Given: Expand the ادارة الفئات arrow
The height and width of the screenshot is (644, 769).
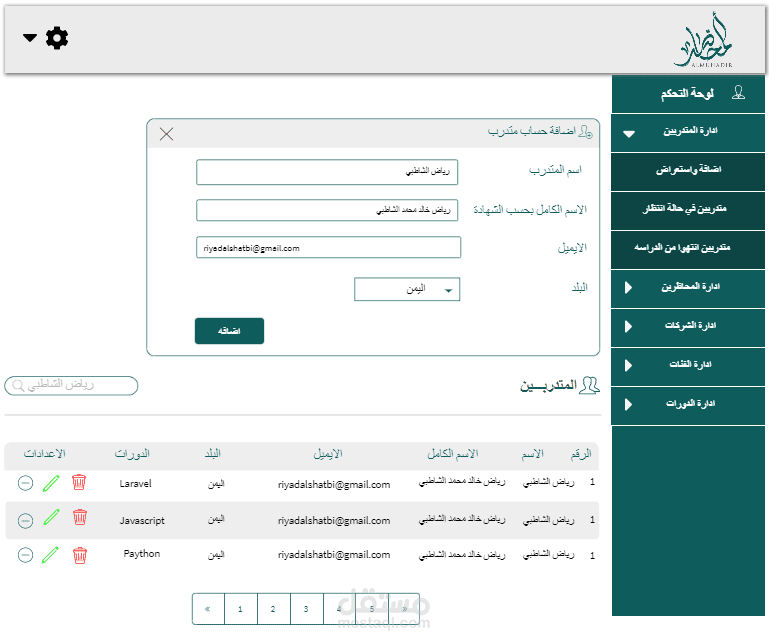Looking at the screenshot, I should coord(628,365).
